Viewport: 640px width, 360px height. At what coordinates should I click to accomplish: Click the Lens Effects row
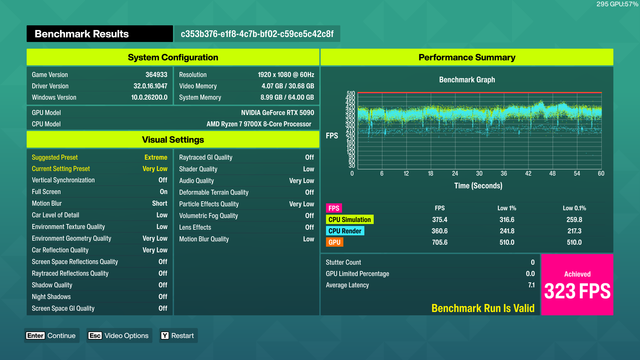247,227
